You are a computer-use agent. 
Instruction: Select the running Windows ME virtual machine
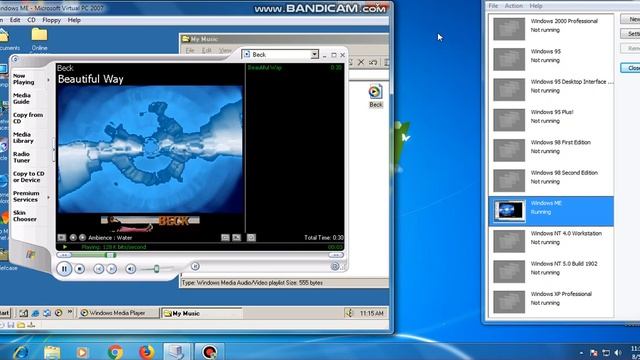pyautogui.click(x=551, y=211)
